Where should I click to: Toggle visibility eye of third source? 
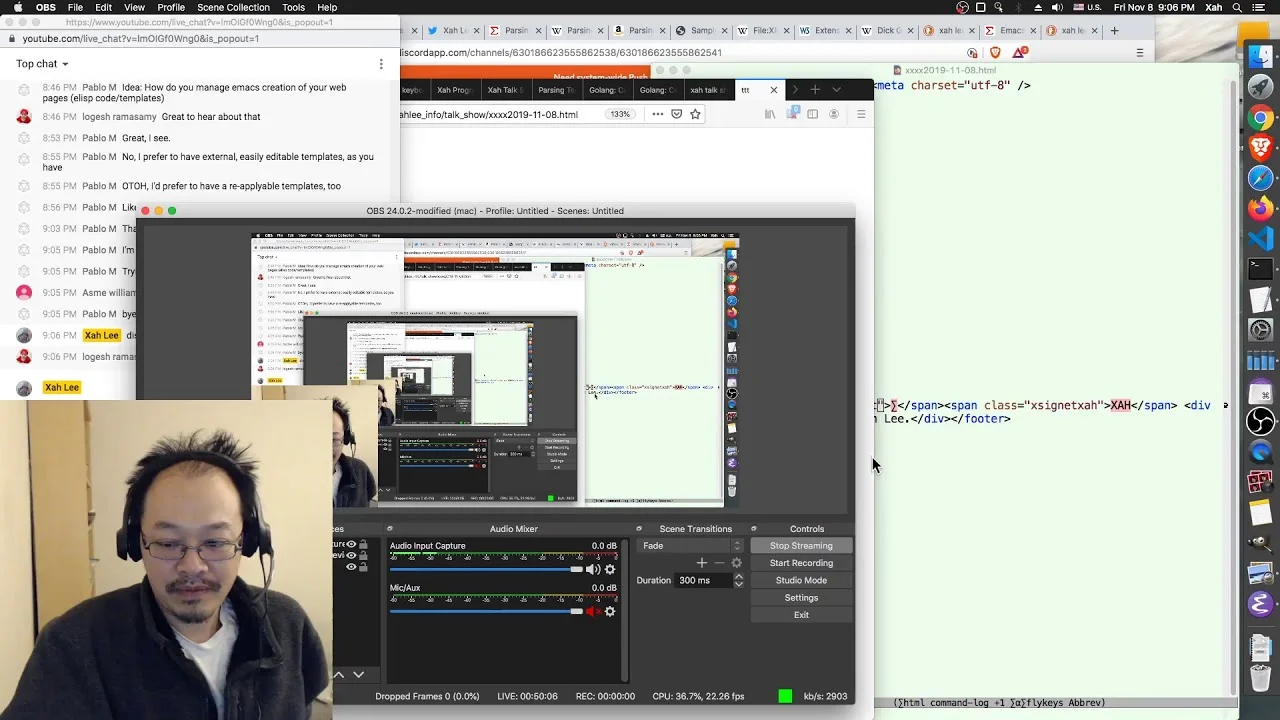click(351, 567)
